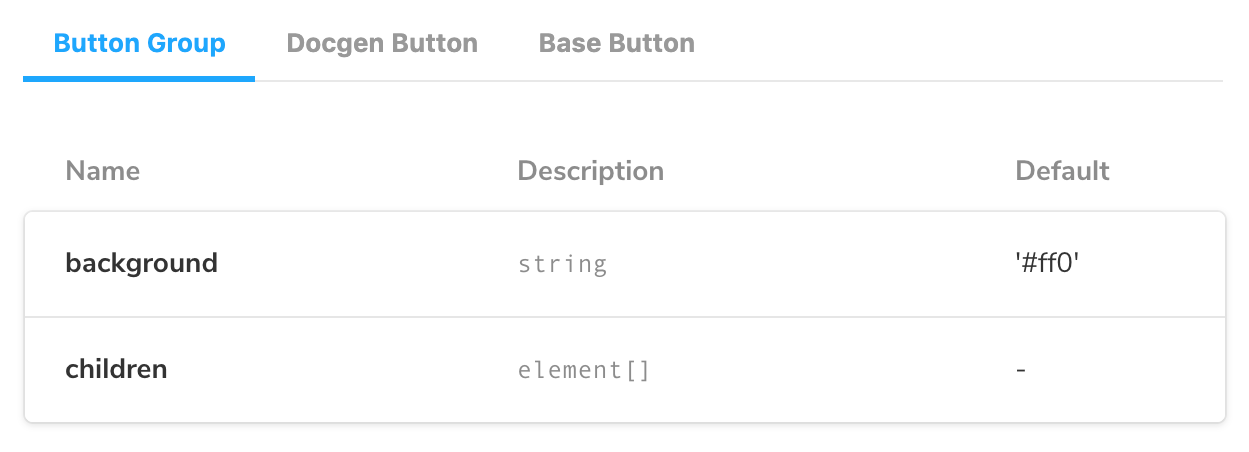Click the dash default for children
Viewport: 1249px width, 452px height.
[1021, 370]
